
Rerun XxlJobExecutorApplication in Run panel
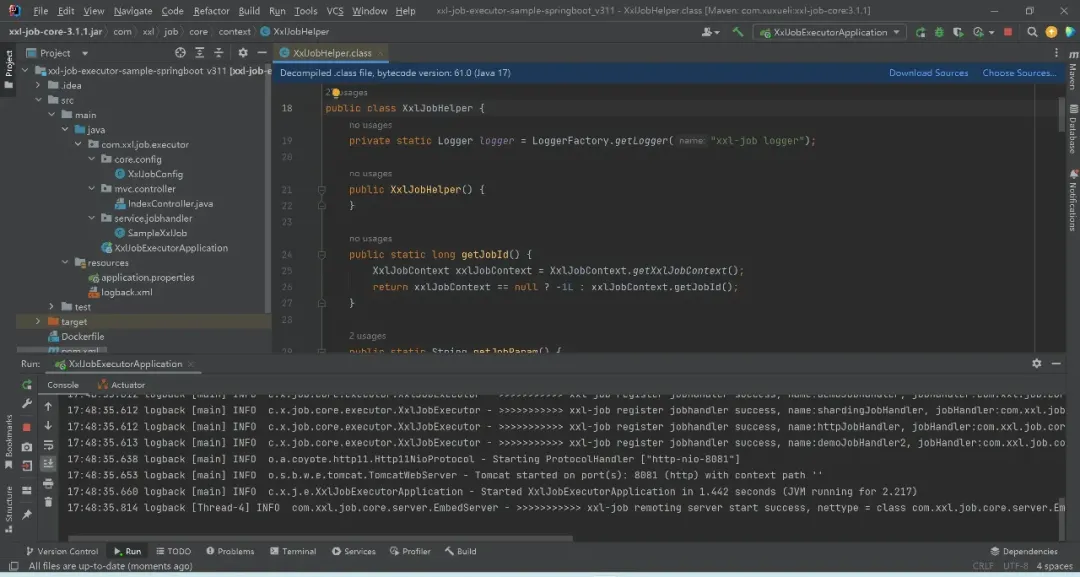(27, 384)
